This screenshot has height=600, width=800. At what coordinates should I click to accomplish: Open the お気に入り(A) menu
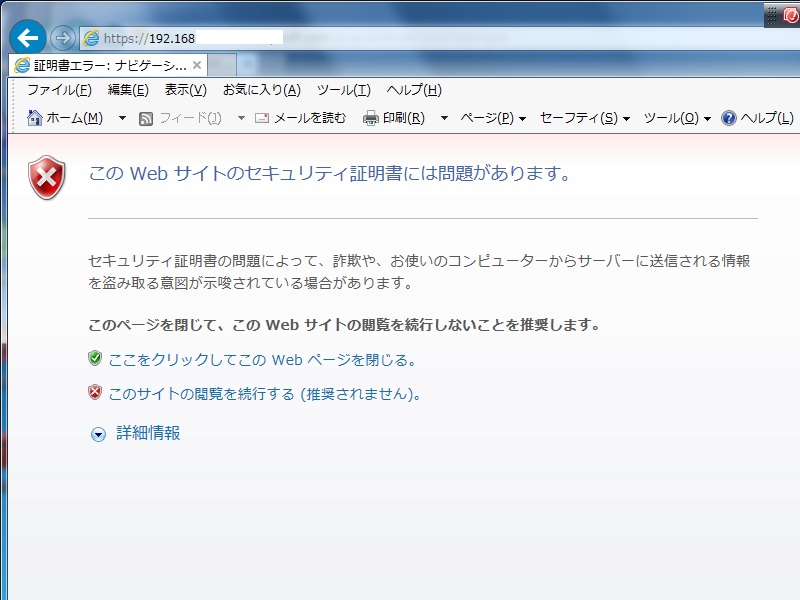pyautogui.click(x=262, y=90)
